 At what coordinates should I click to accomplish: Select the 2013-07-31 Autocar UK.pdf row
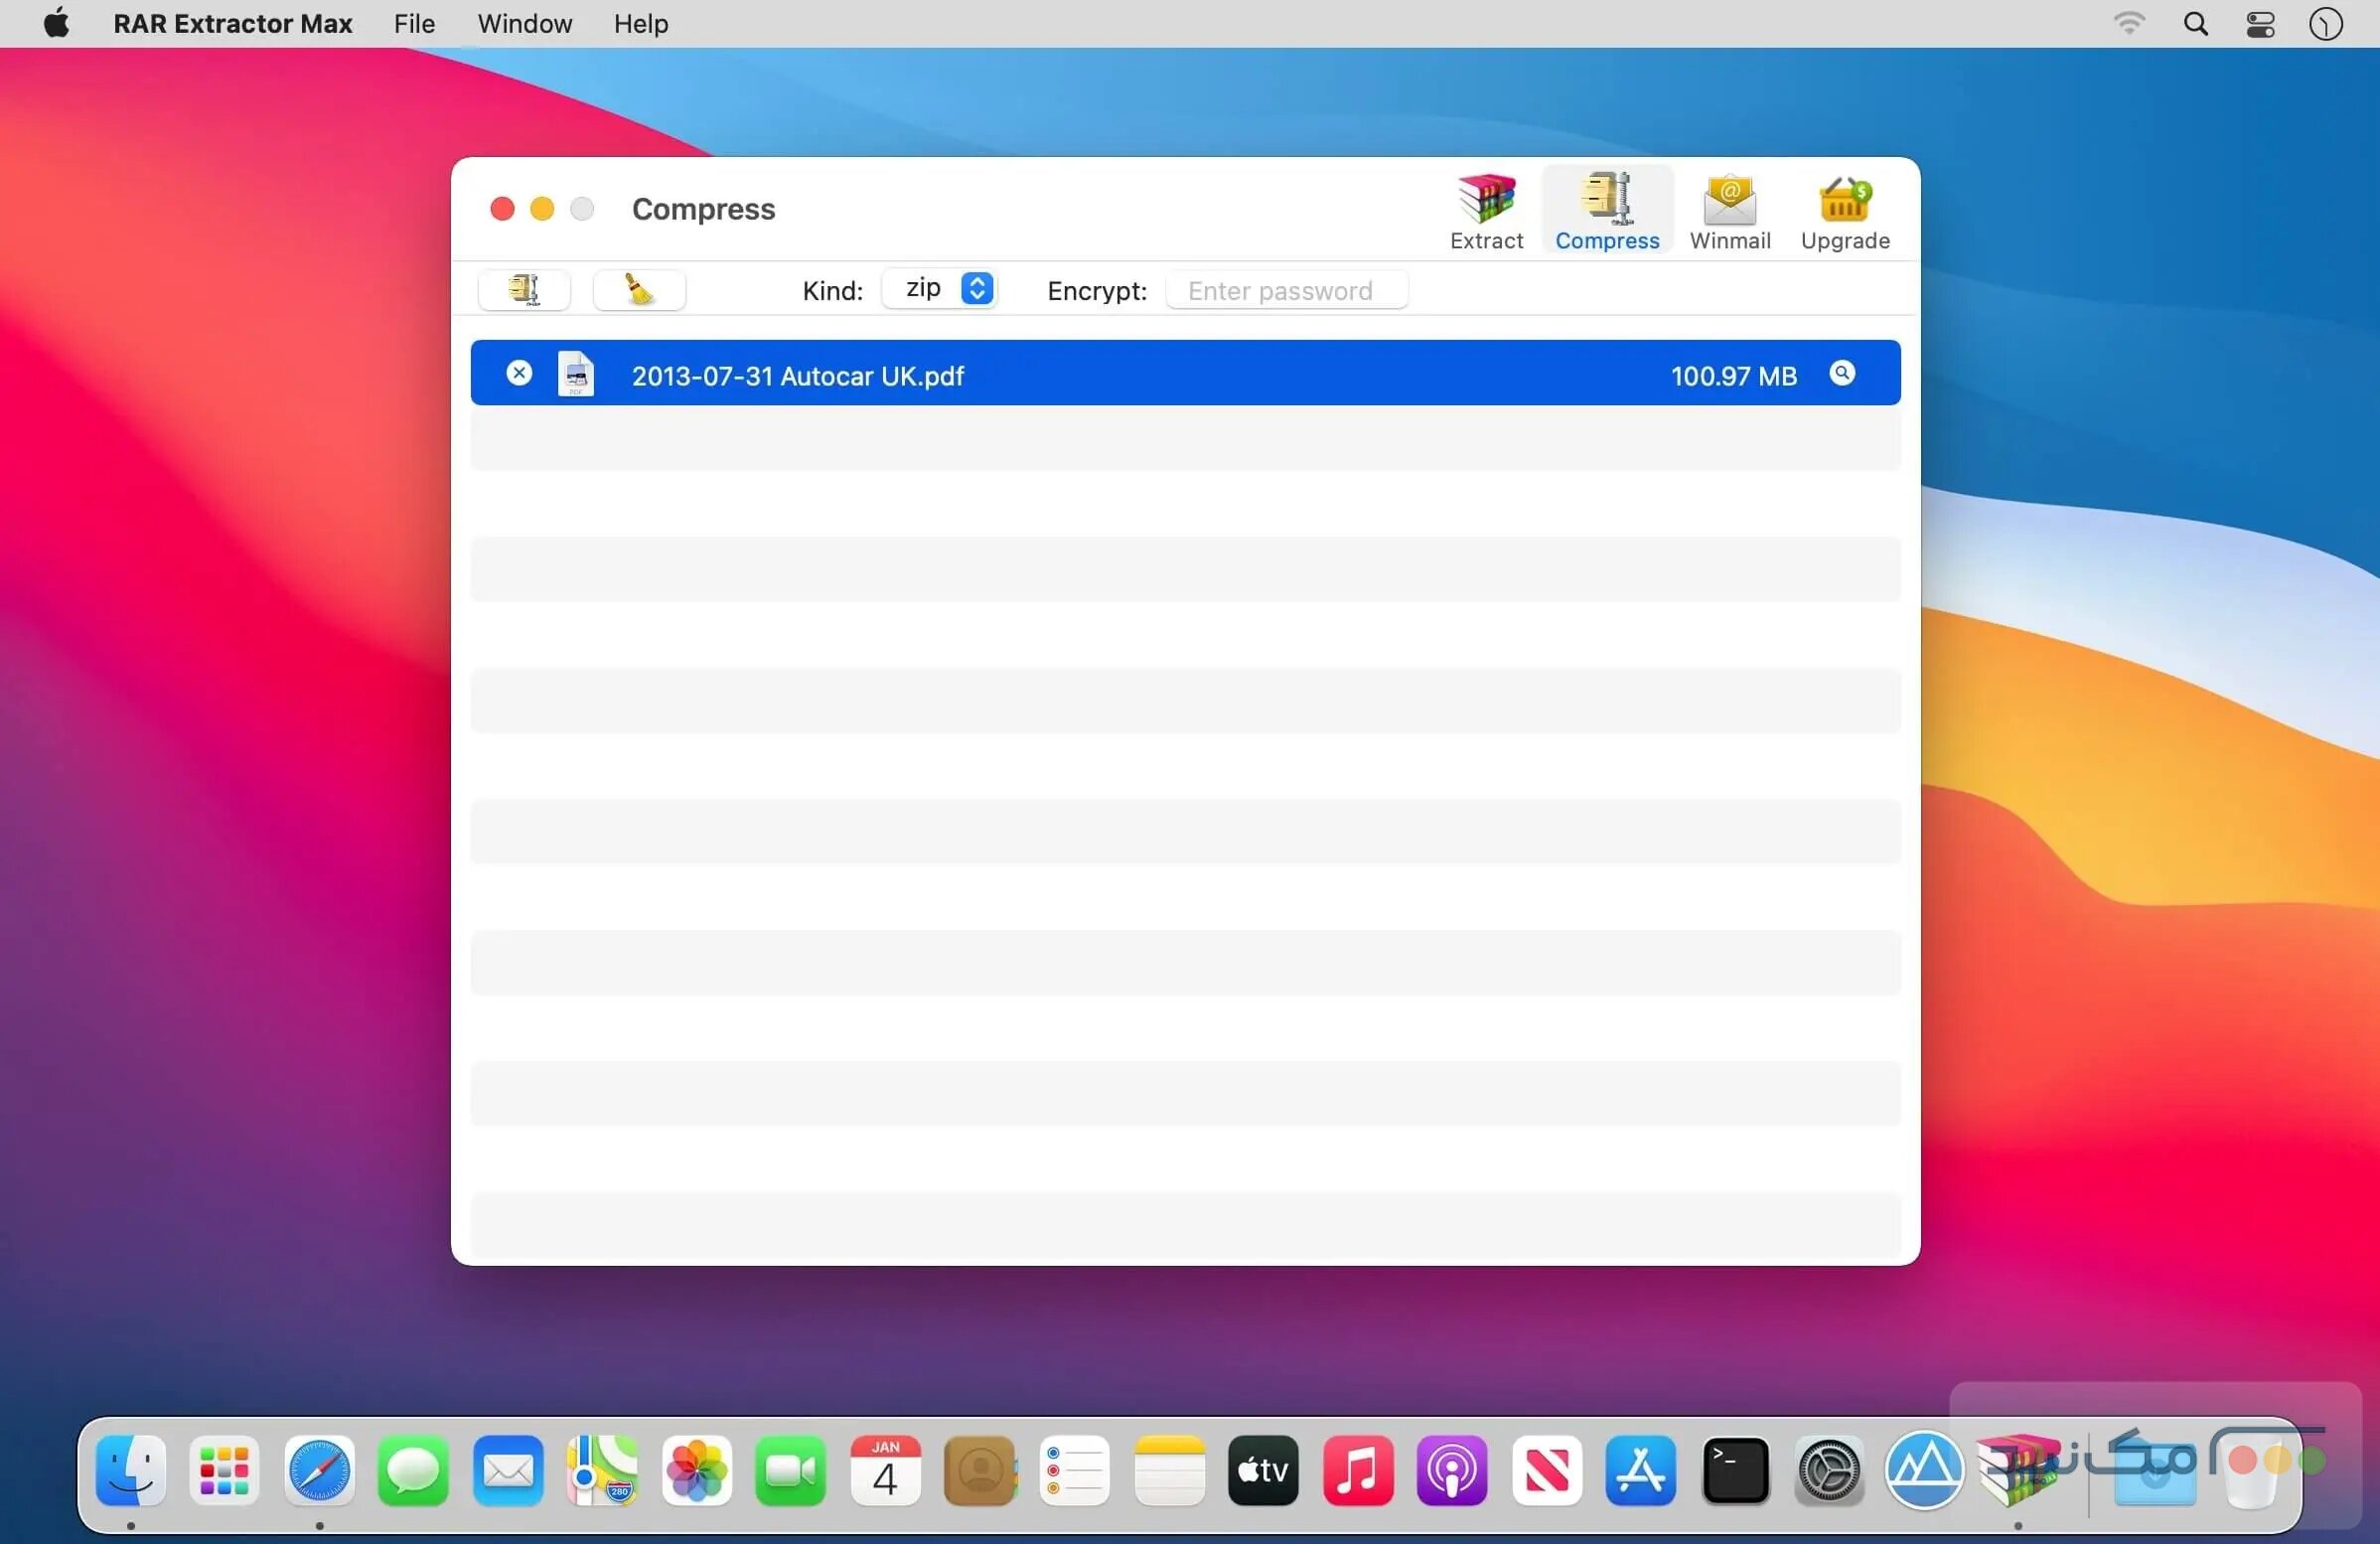click(1100, 375)
